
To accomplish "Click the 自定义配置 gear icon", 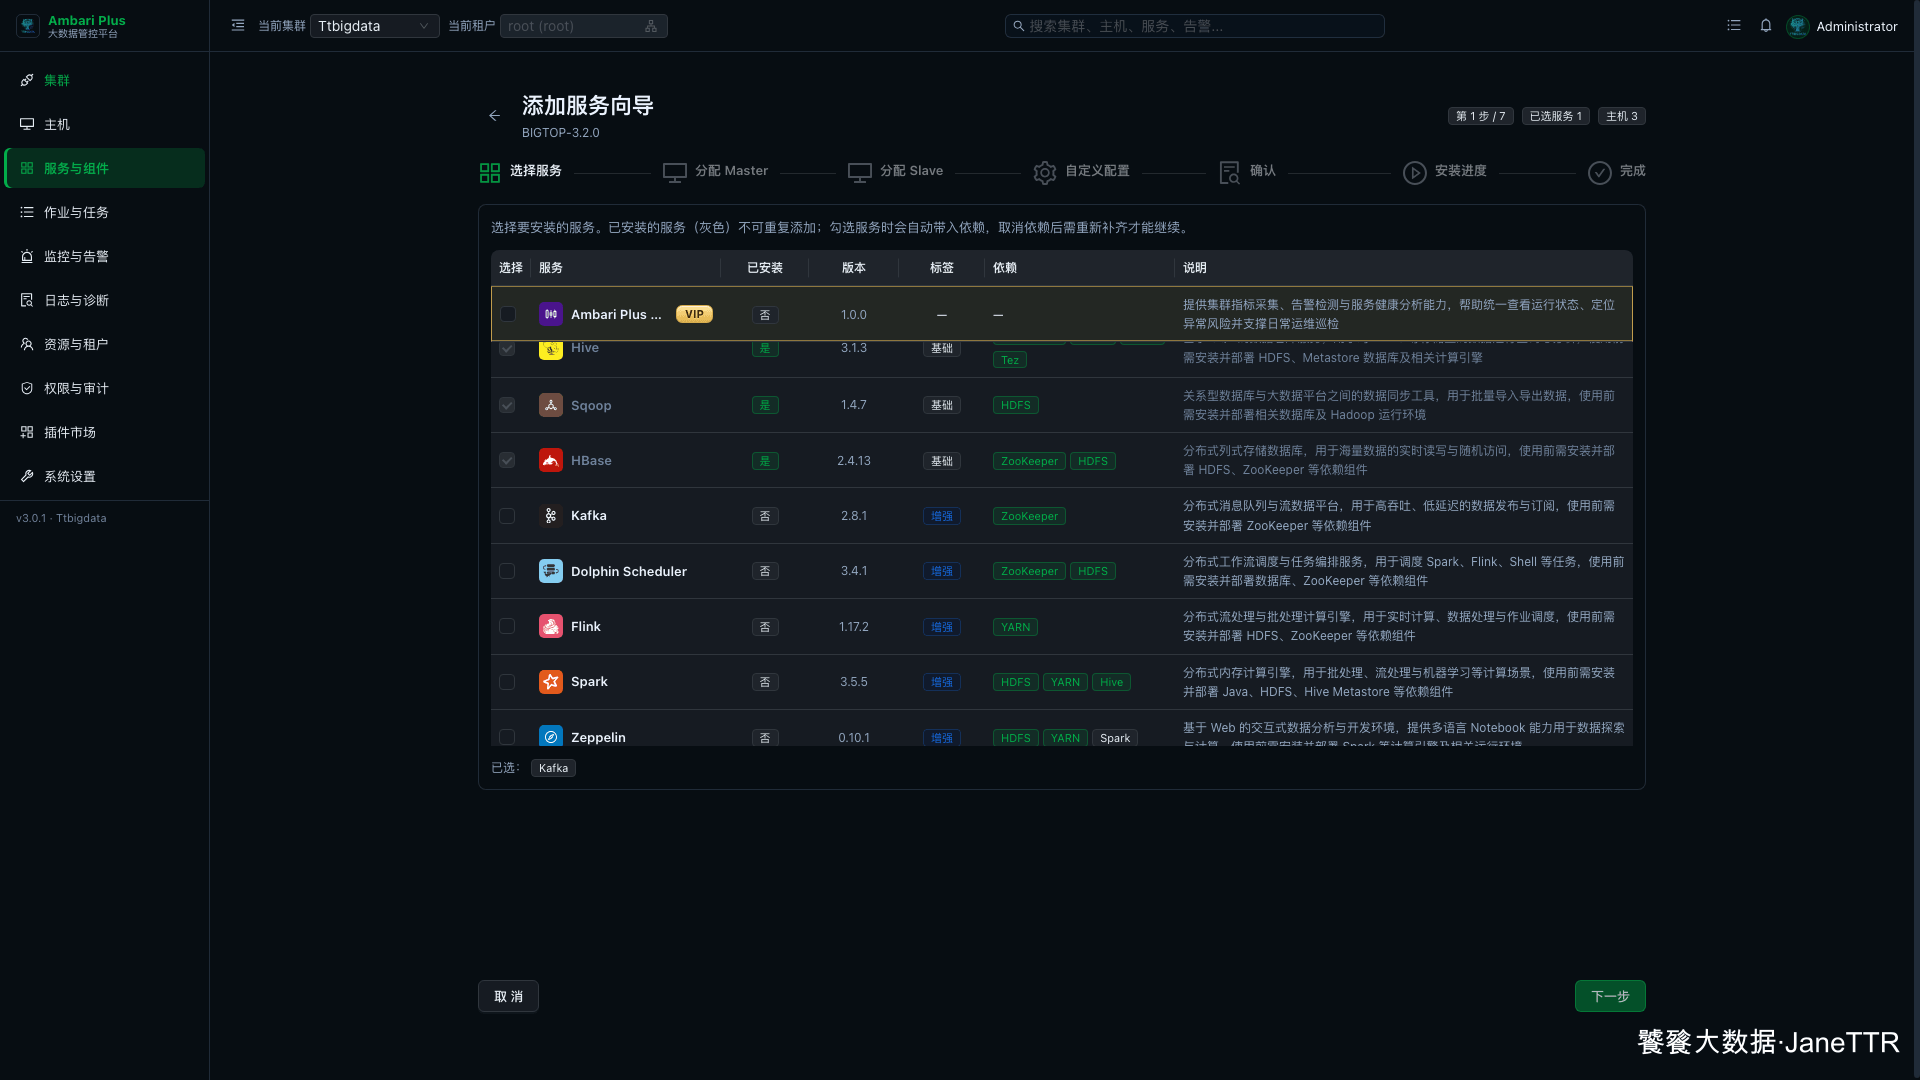I will 1045,173.
